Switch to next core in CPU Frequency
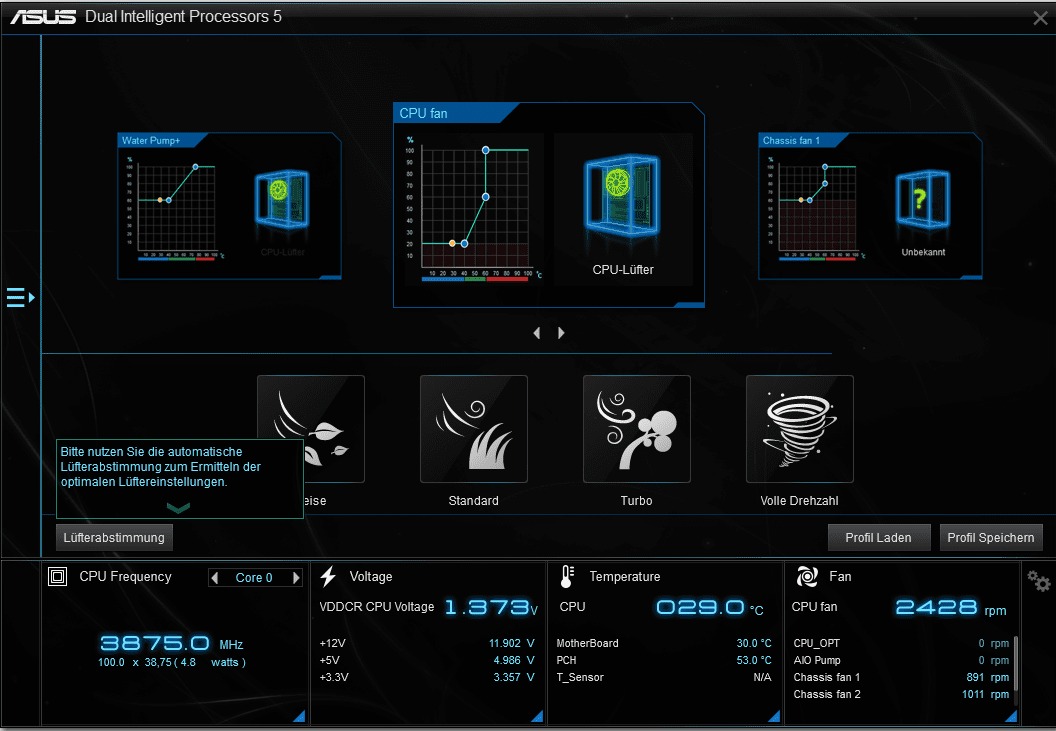1056x731 pixels. (x=296, y=577)
